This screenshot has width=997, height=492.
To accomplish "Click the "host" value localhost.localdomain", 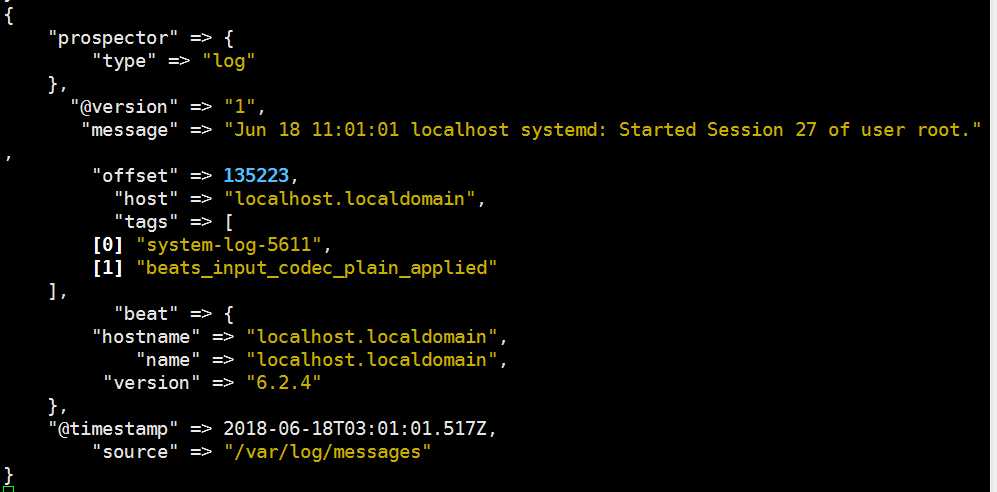I will coord(349,199).
